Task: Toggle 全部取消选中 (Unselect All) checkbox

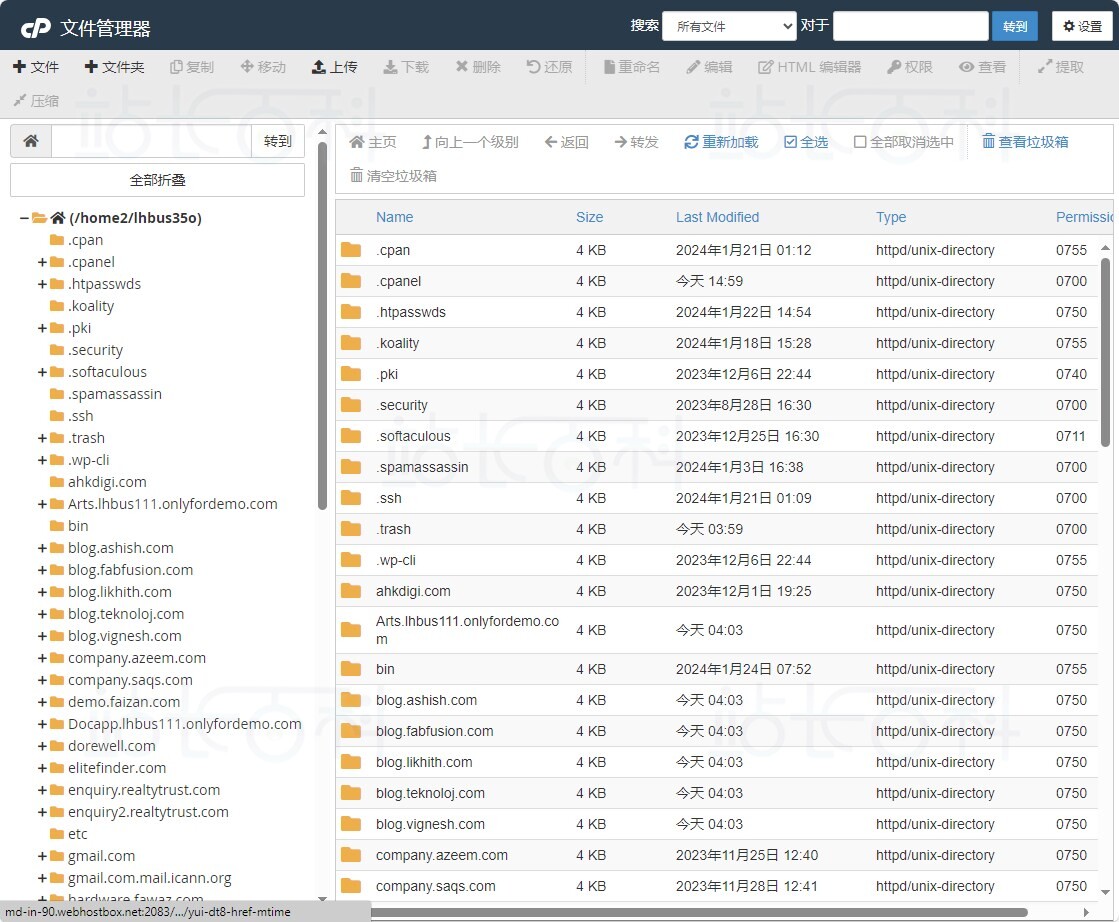Action: (x=860, y=142)
